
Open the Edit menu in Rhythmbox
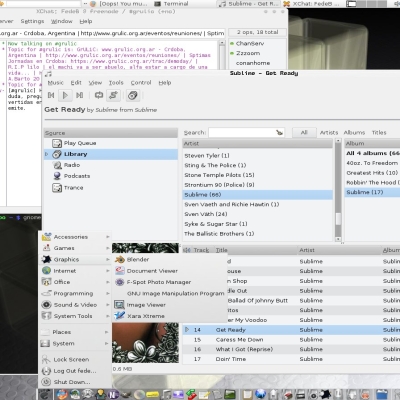(x=76, y=83)
